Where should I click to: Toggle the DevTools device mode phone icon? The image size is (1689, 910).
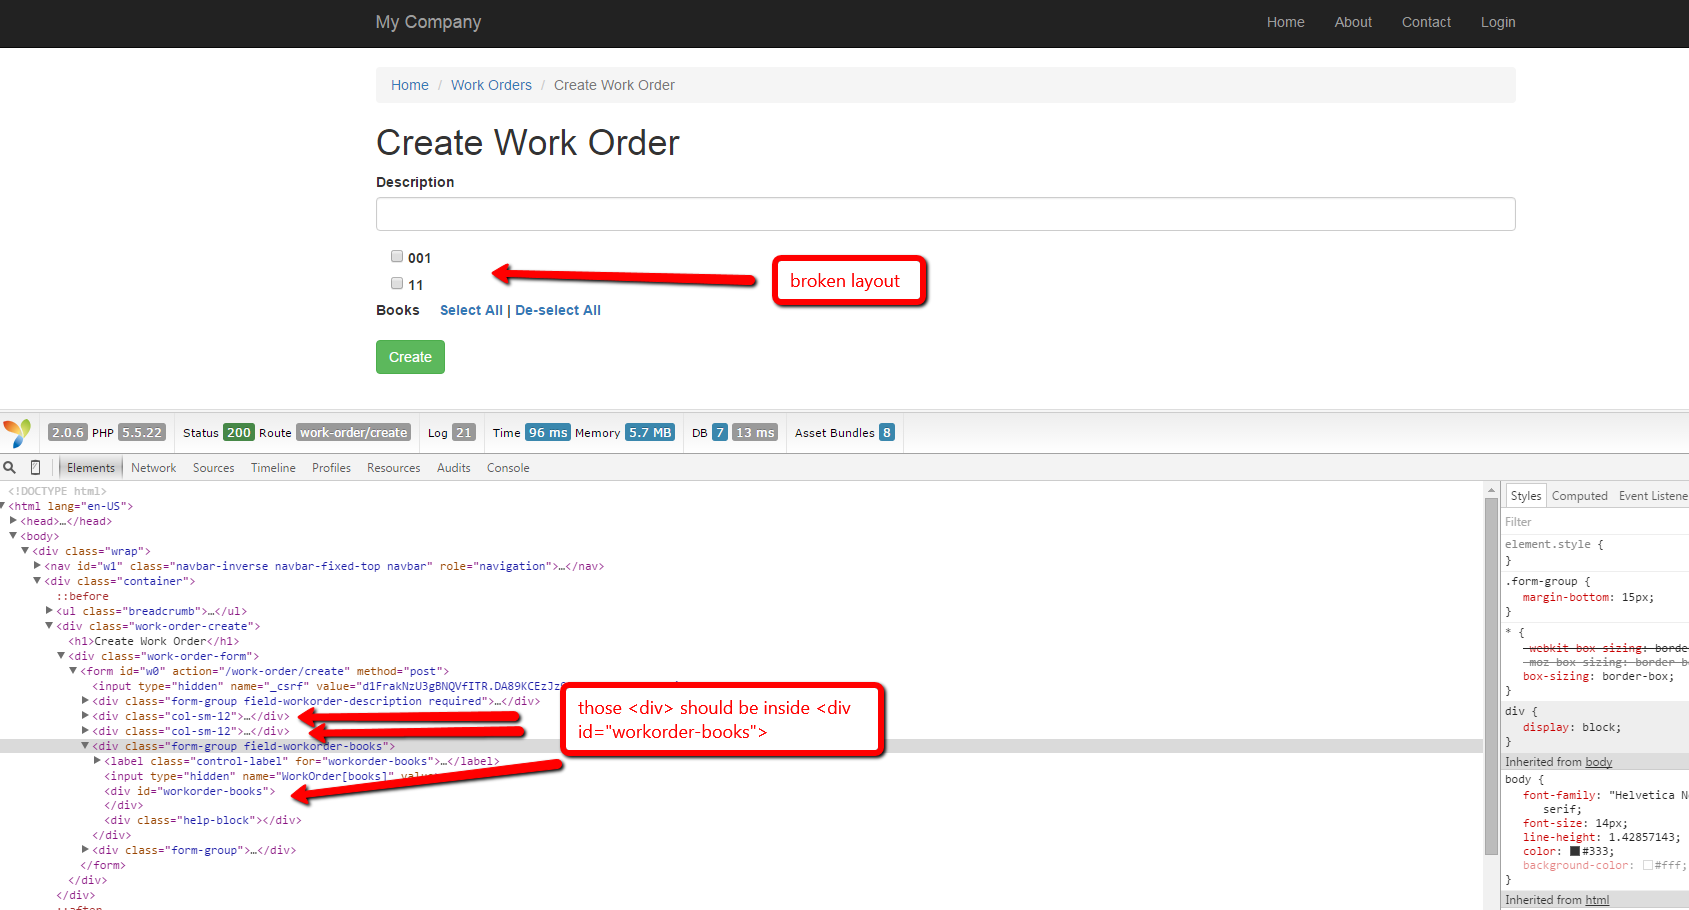(x=35, y=467)
